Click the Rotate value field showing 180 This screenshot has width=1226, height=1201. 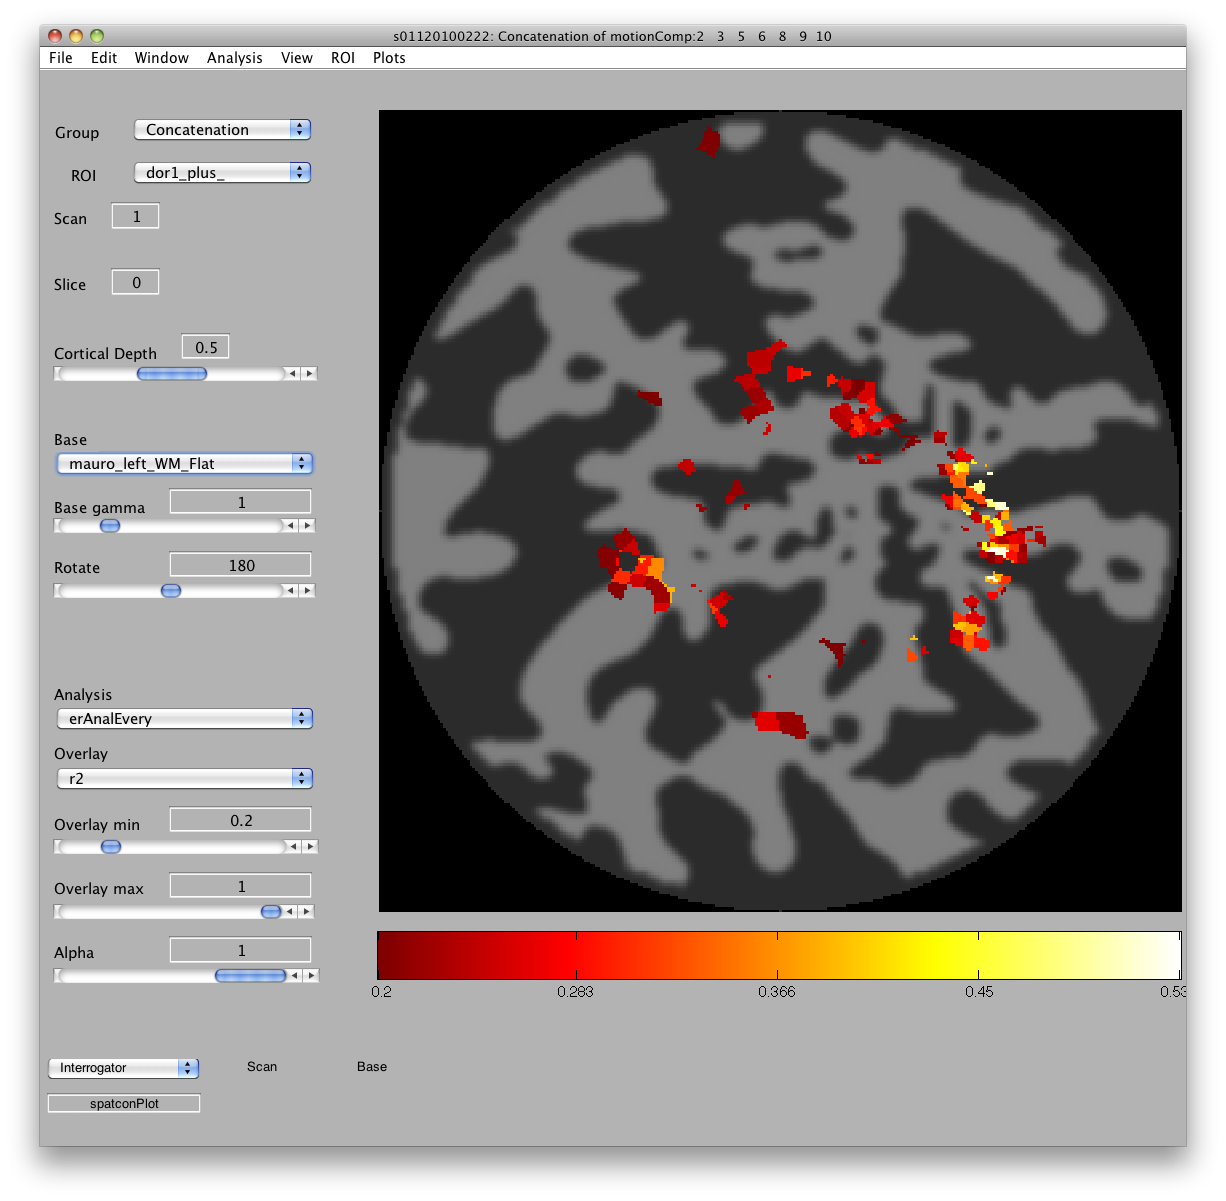tap(240, 566)
